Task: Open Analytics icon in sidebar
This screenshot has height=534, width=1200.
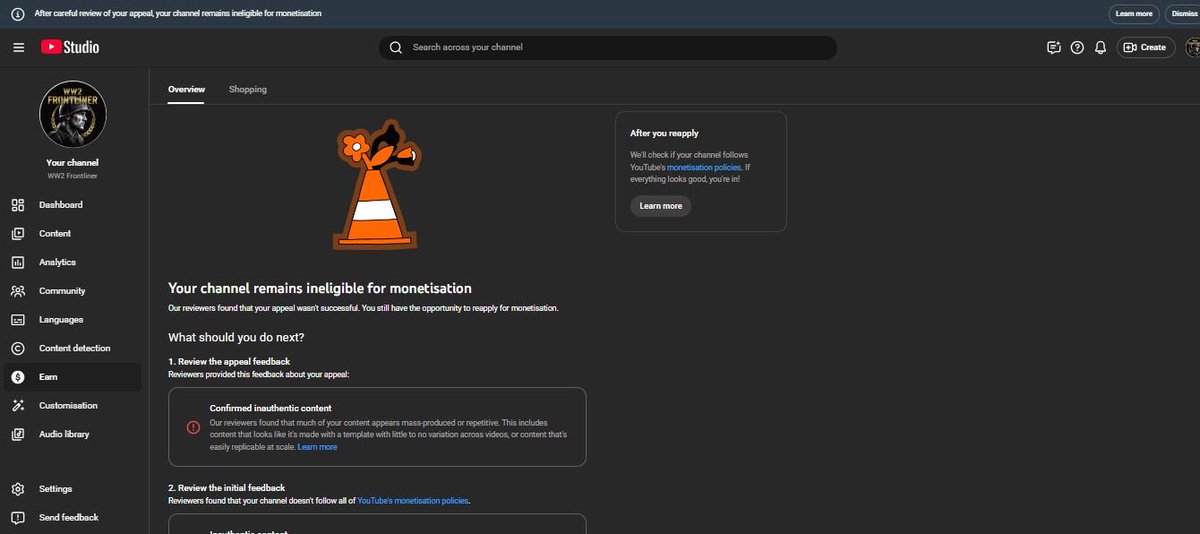Action: 18,262
